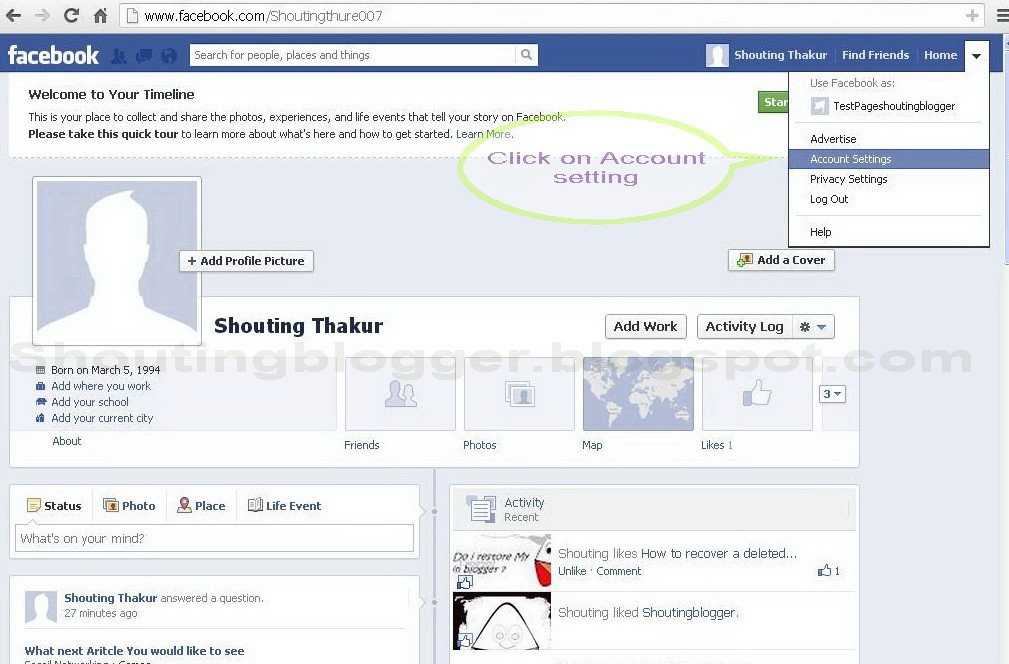Click the Photos tile
The width and height of the screenshot is (1009, 664).
pos(519,394)
